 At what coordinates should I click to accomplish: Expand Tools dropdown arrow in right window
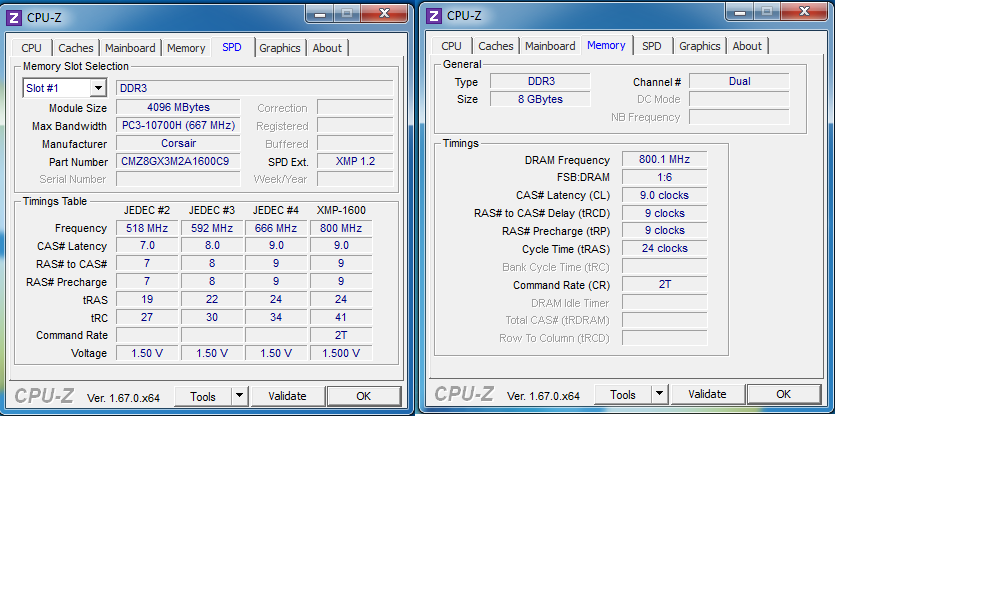click(659, 394)
